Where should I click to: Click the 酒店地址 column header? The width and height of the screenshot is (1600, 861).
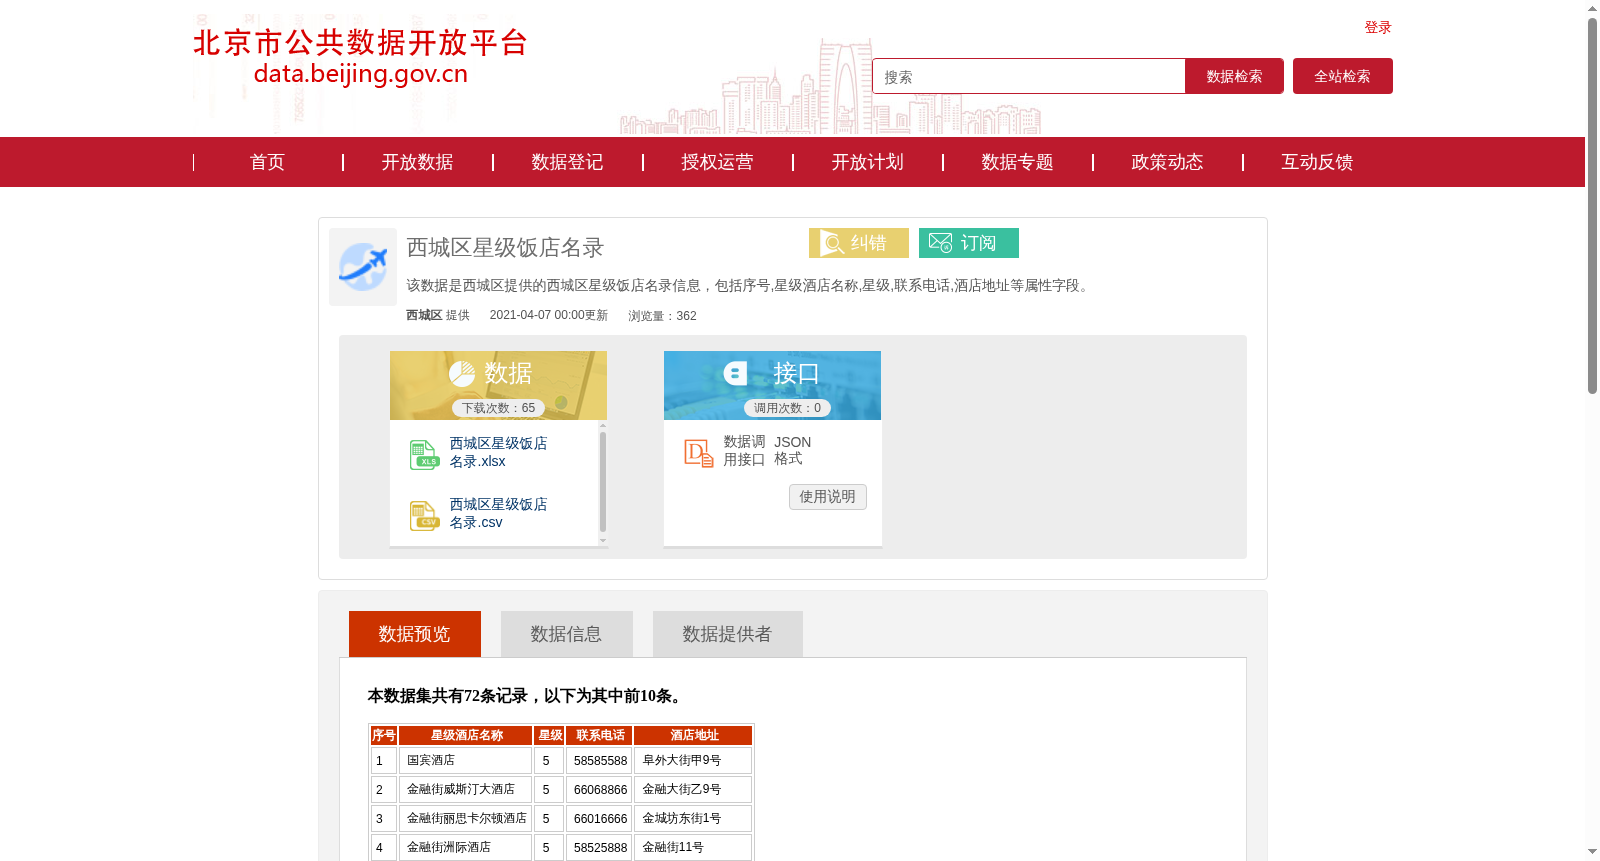694,735
